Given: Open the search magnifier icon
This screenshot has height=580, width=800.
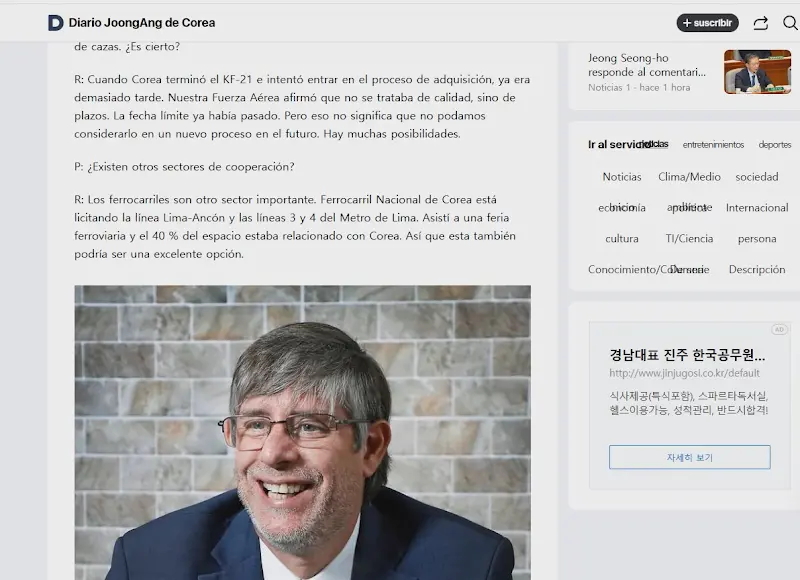Looking at the screenshot, I should pyautogui.click(x=790, y=23).
